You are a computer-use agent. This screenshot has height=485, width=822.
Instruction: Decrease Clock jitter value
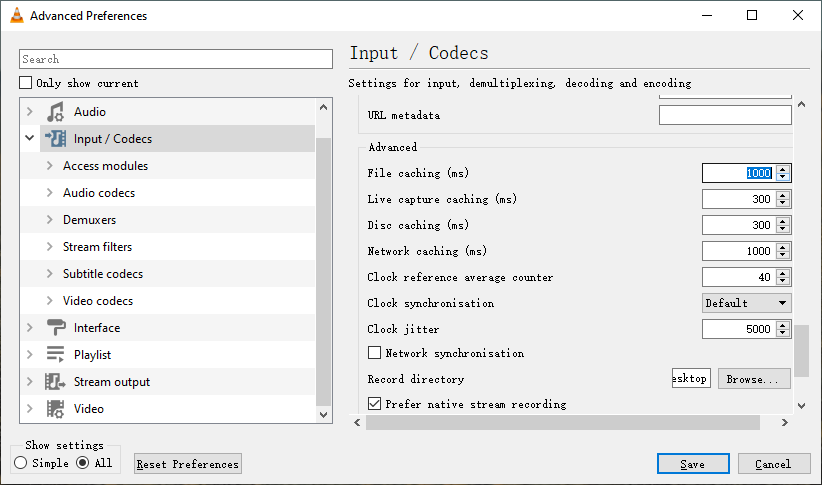783,333
